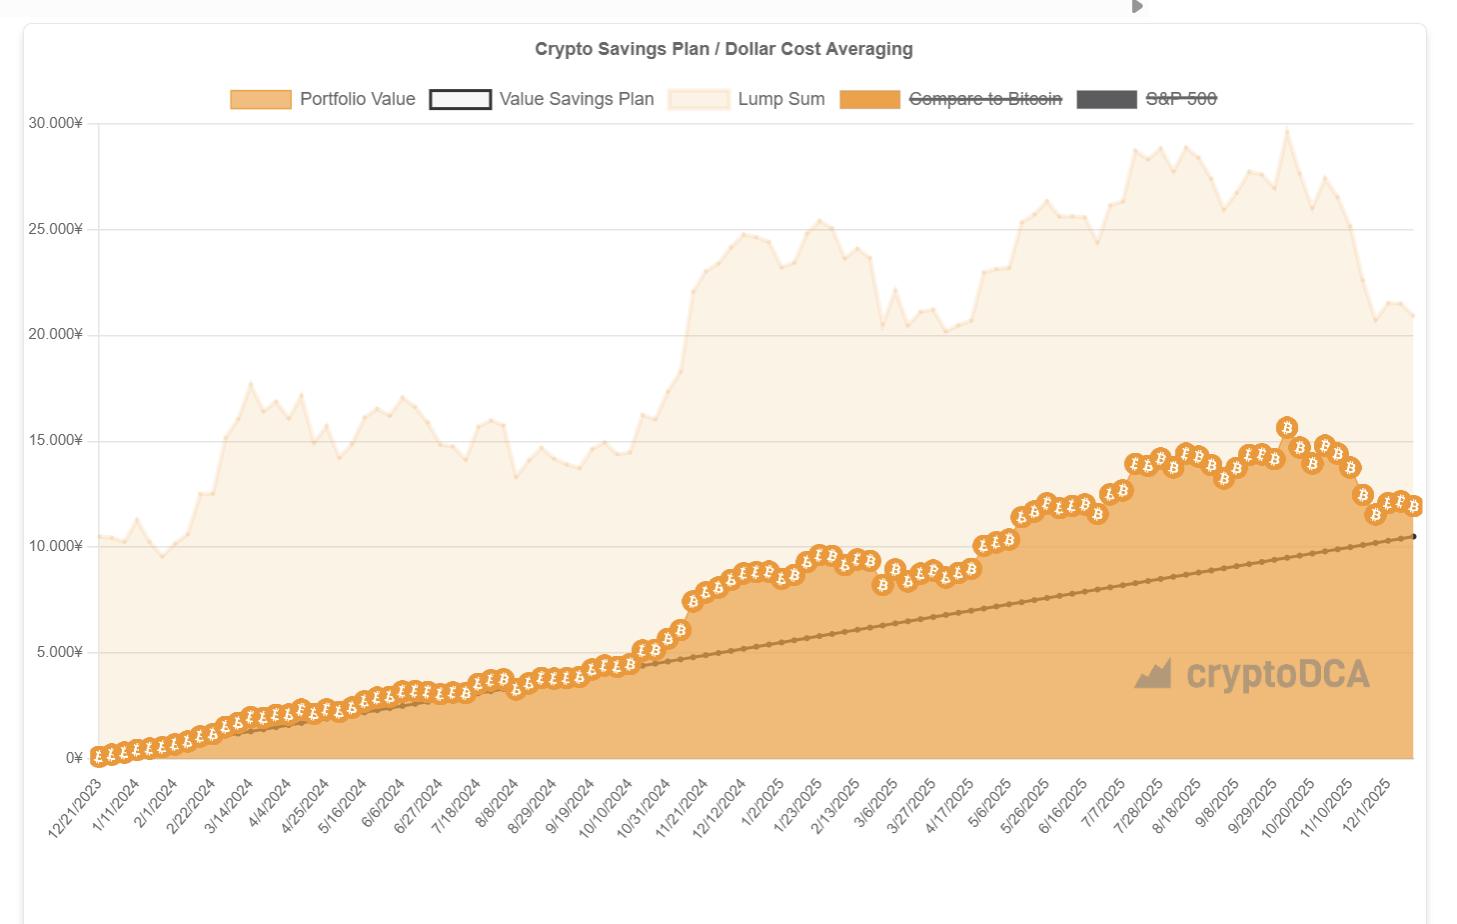
Task: Click the small gray triangle arrow above the chart
Action: point(1137,7)
